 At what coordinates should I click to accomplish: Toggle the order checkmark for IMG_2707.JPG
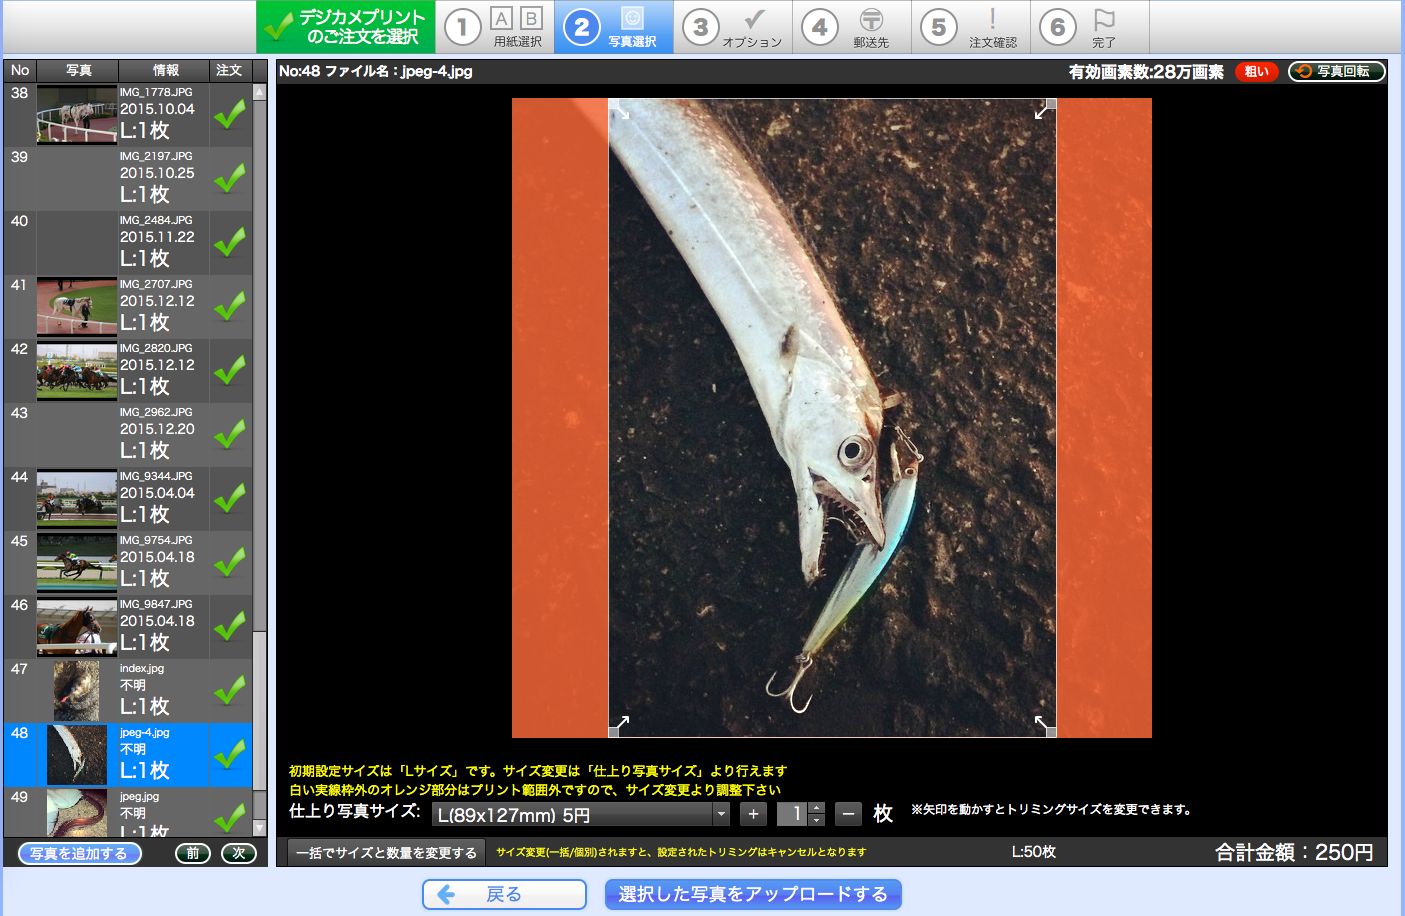point(230,307)
